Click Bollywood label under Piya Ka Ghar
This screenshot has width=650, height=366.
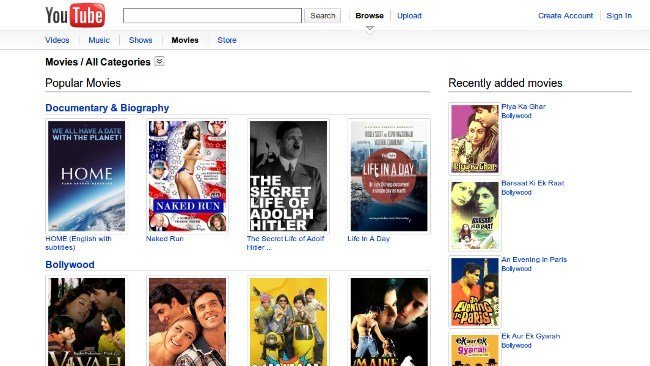pos(517,116)
